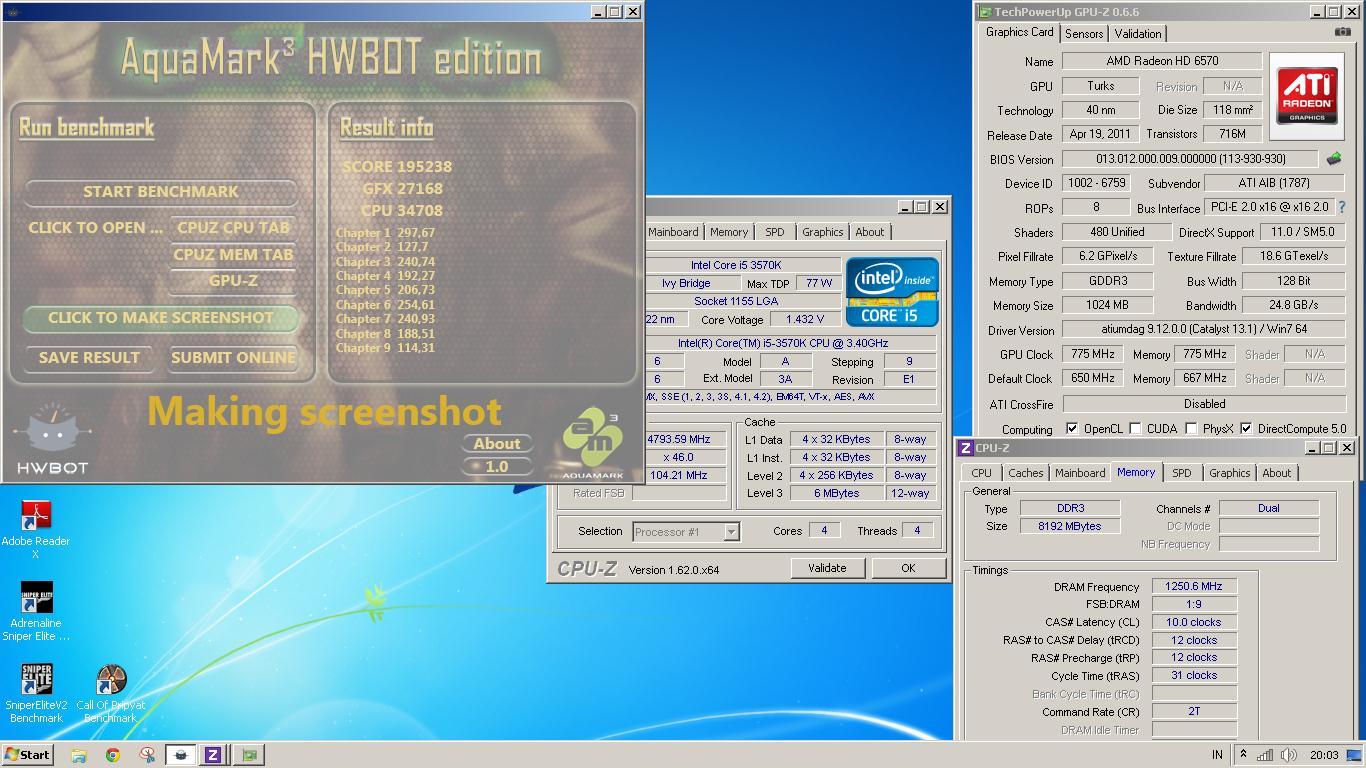
Task: Click the volume speaker tray icon
Action: pos(1289,755)
